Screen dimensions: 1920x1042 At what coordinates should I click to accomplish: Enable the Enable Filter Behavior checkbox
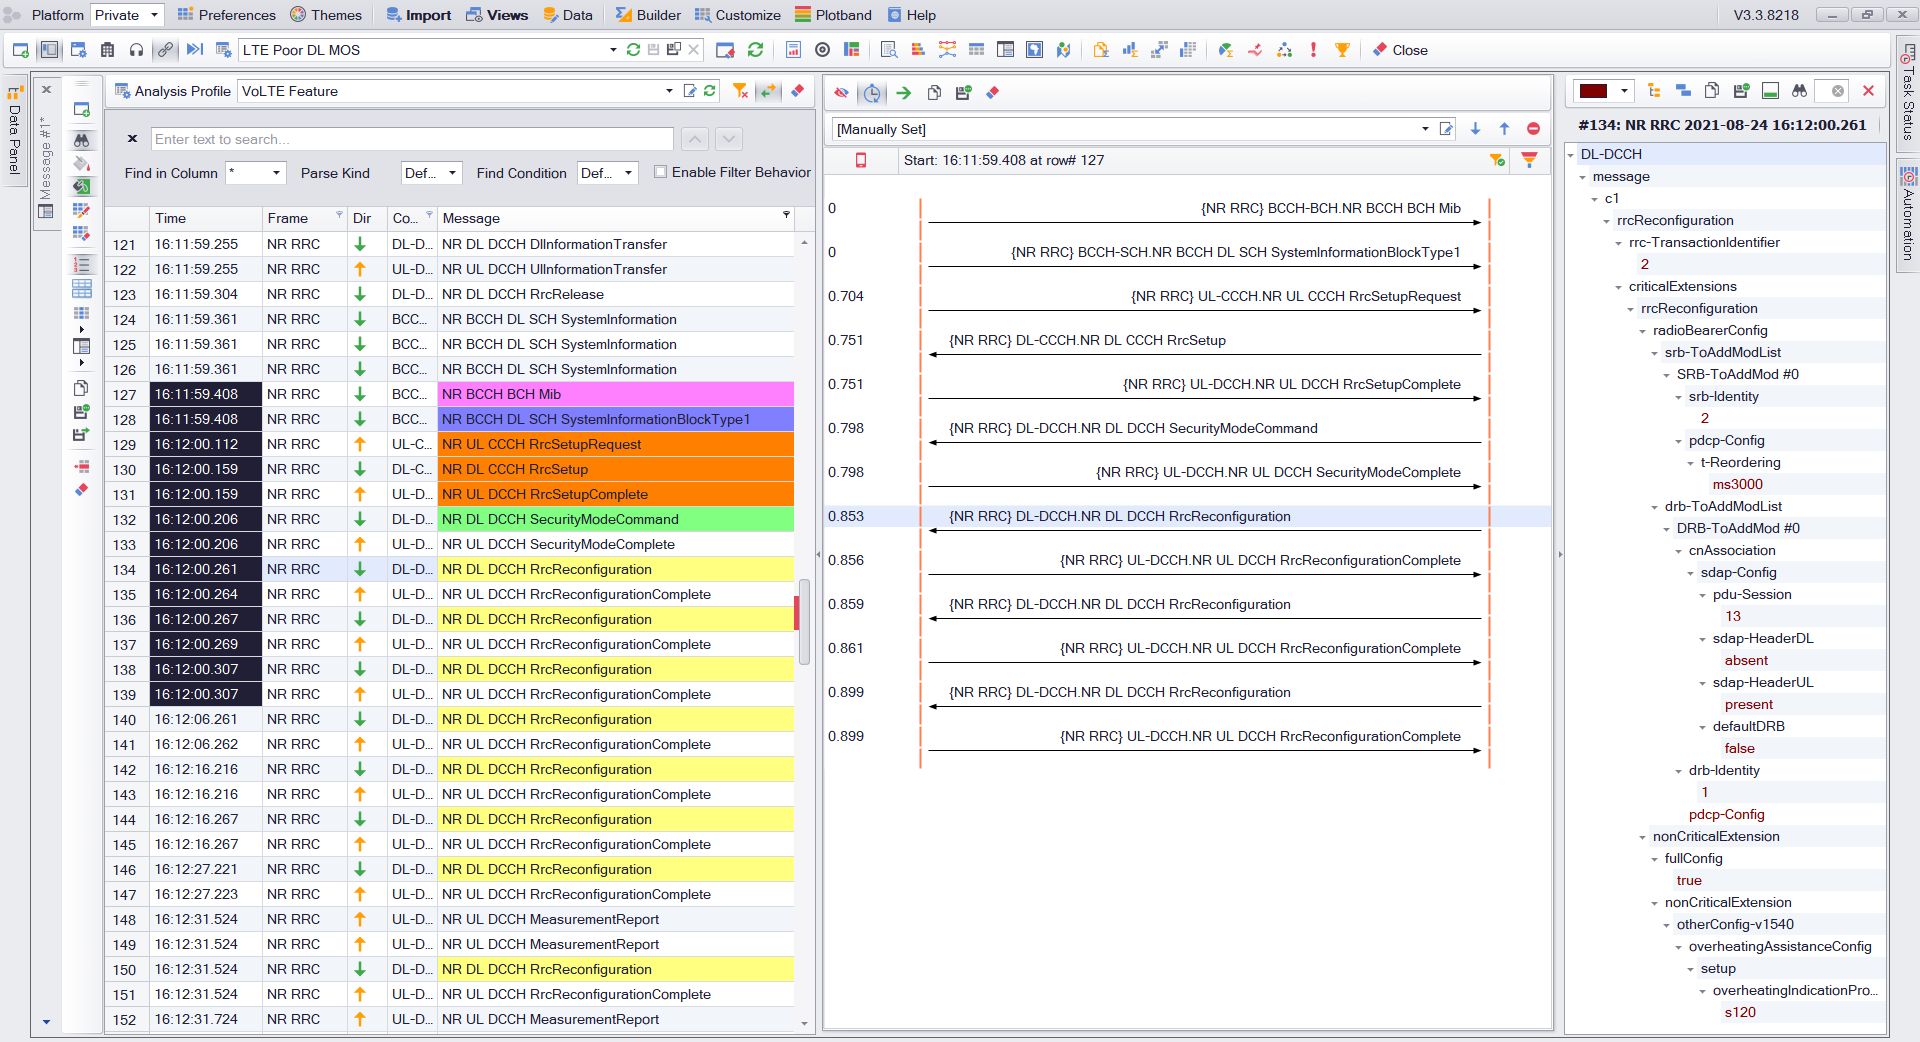660,171
